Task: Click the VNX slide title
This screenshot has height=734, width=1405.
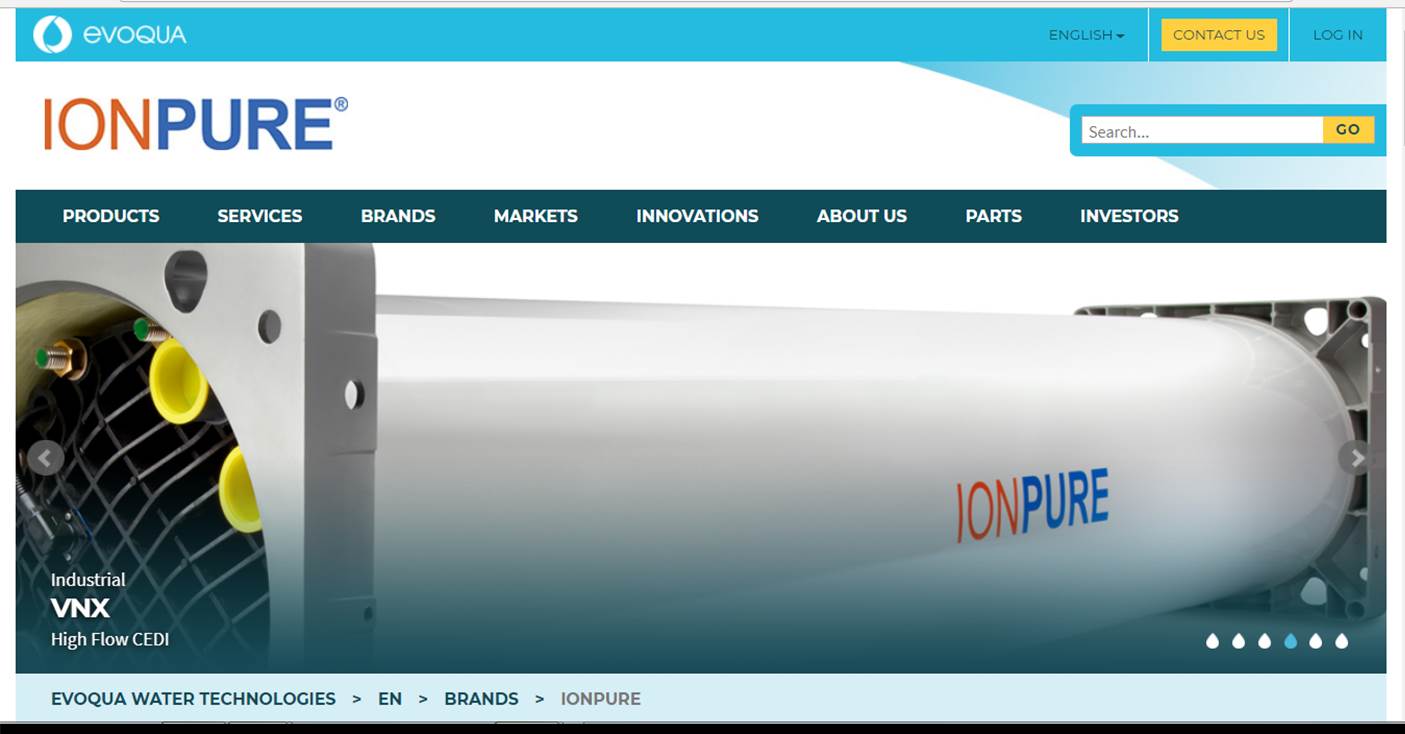Action: pos(80,608)
